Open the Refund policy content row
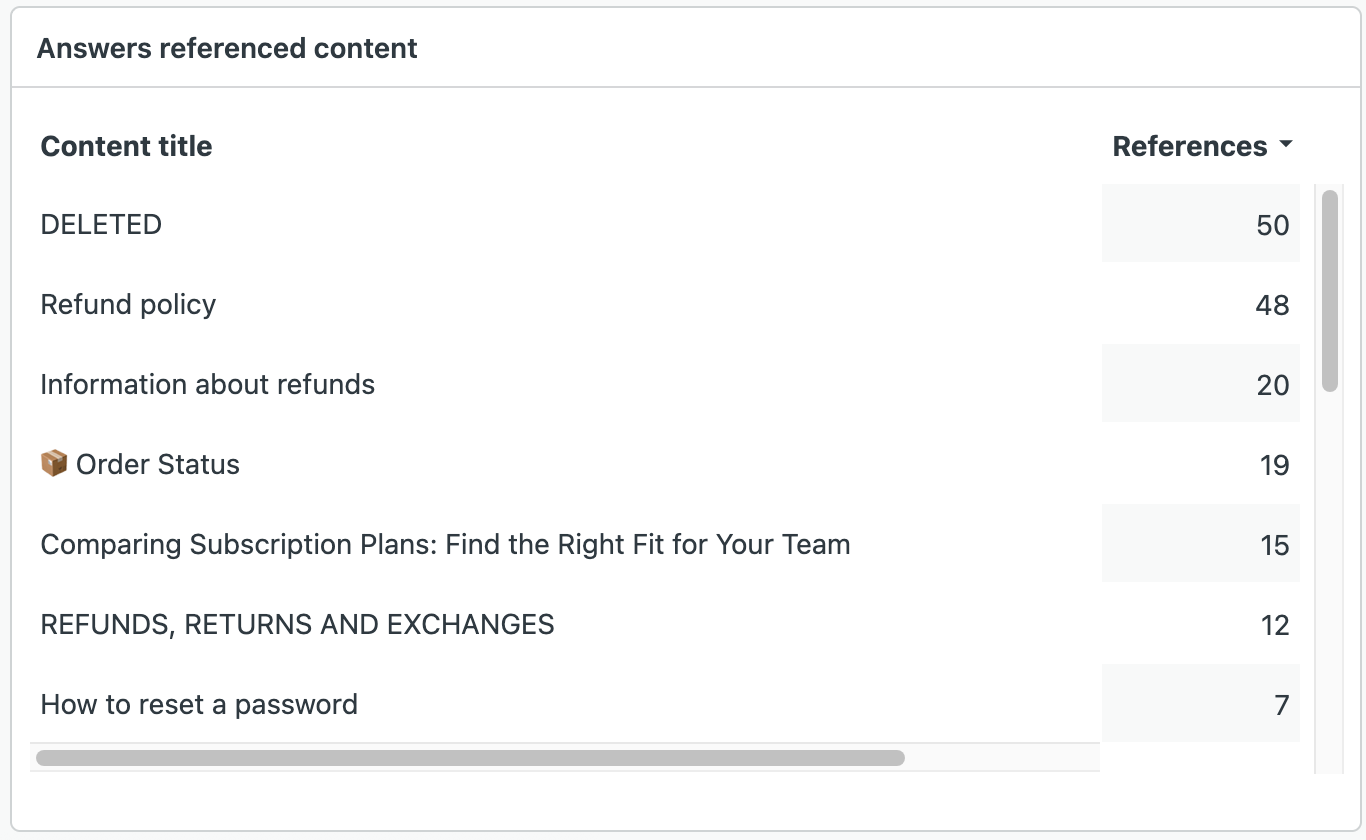 click(x=128, y=304)
